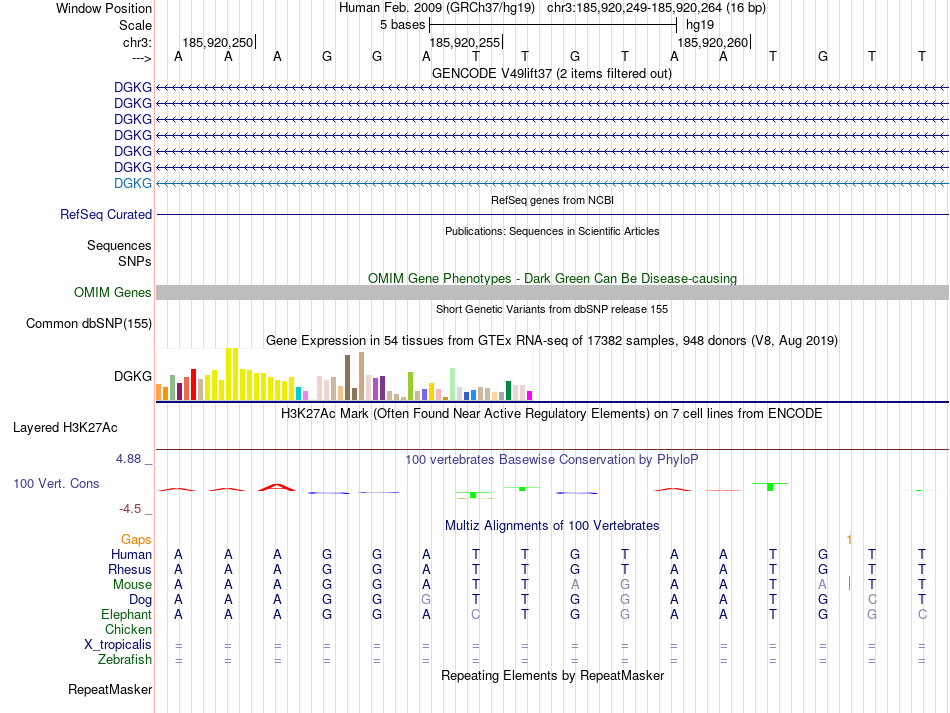Click 'Multiz Alignments of 100 Vertebrates' title
Screen dimensions: 950x713
pyautogui.click(x=552, y=526)
